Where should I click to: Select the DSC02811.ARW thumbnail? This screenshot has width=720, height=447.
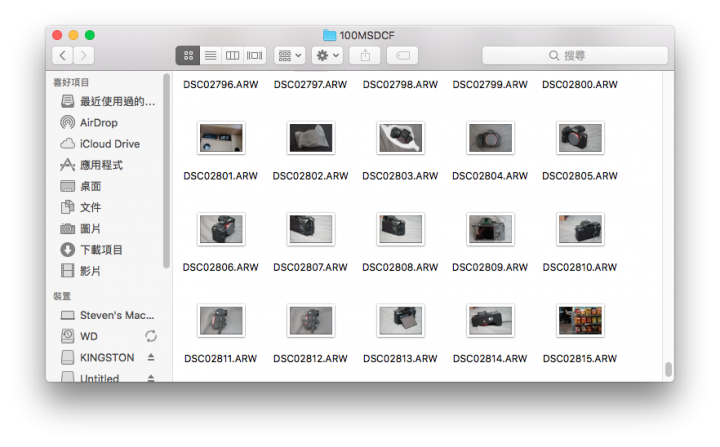[x=221, y=321]
